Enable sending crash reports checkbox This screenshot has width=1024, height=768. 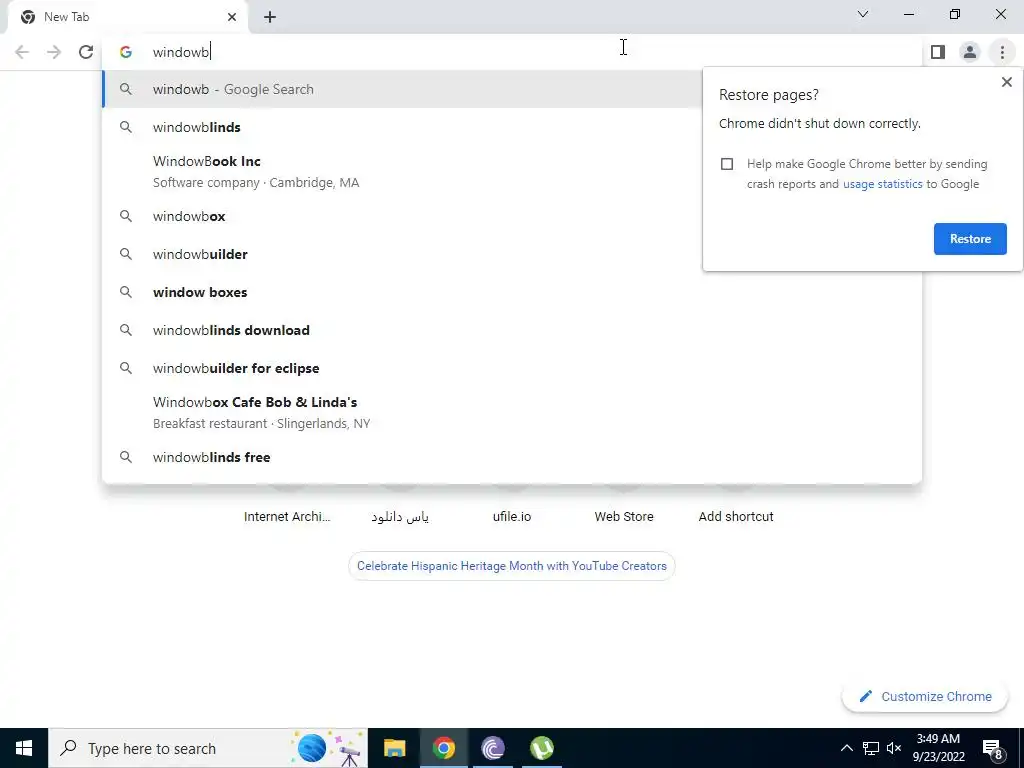click(x=727, y=164)
